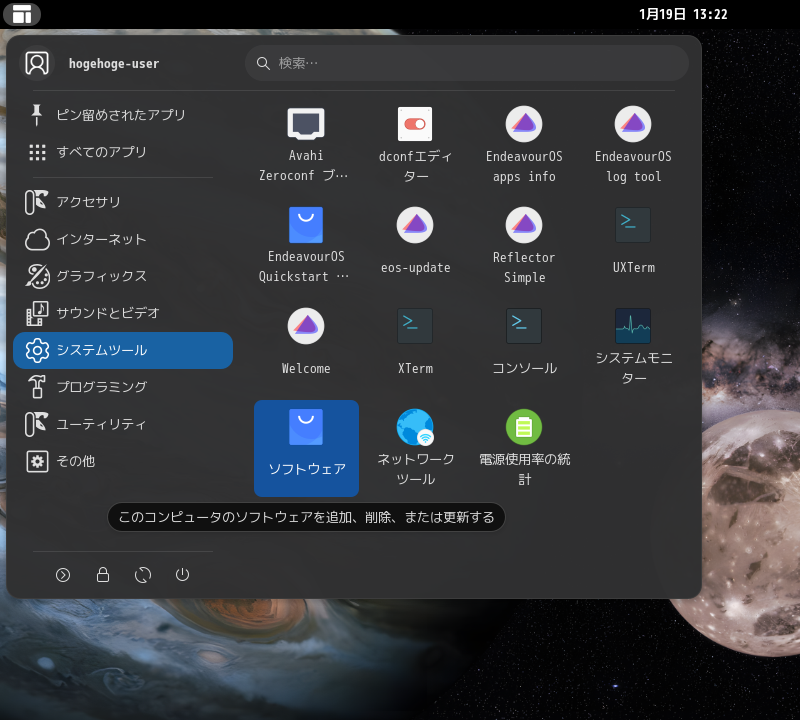Click the lock screen button
Image resolution: width=800 pixels, height=720 pixels.
coord(103,575)
